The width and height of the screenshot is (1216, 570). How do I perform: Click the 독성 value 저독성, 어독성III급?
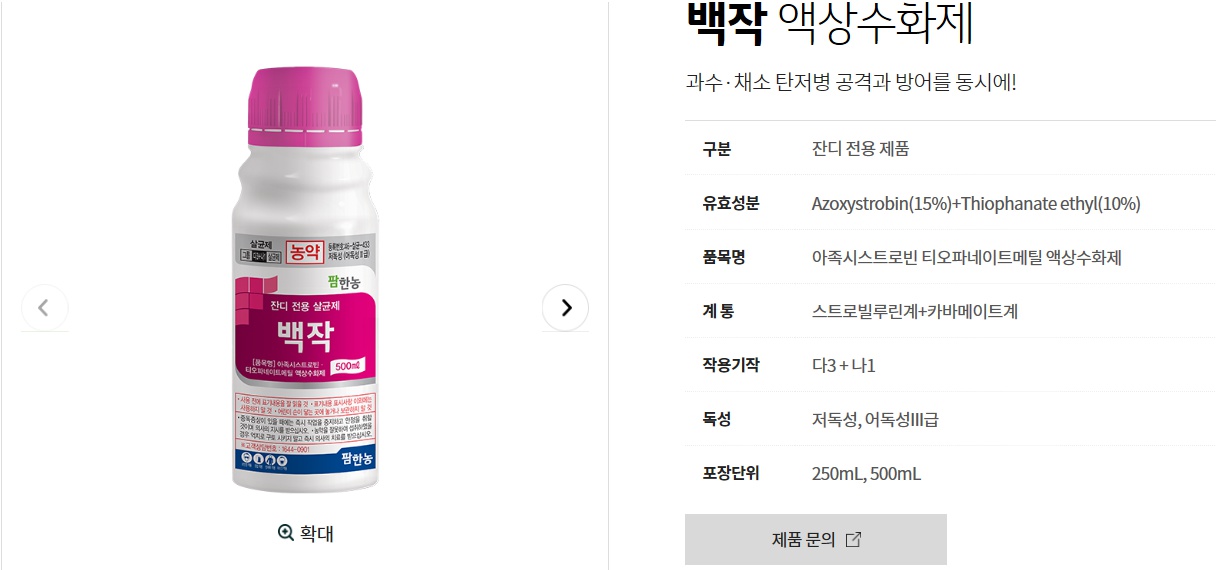click(875, 419)
